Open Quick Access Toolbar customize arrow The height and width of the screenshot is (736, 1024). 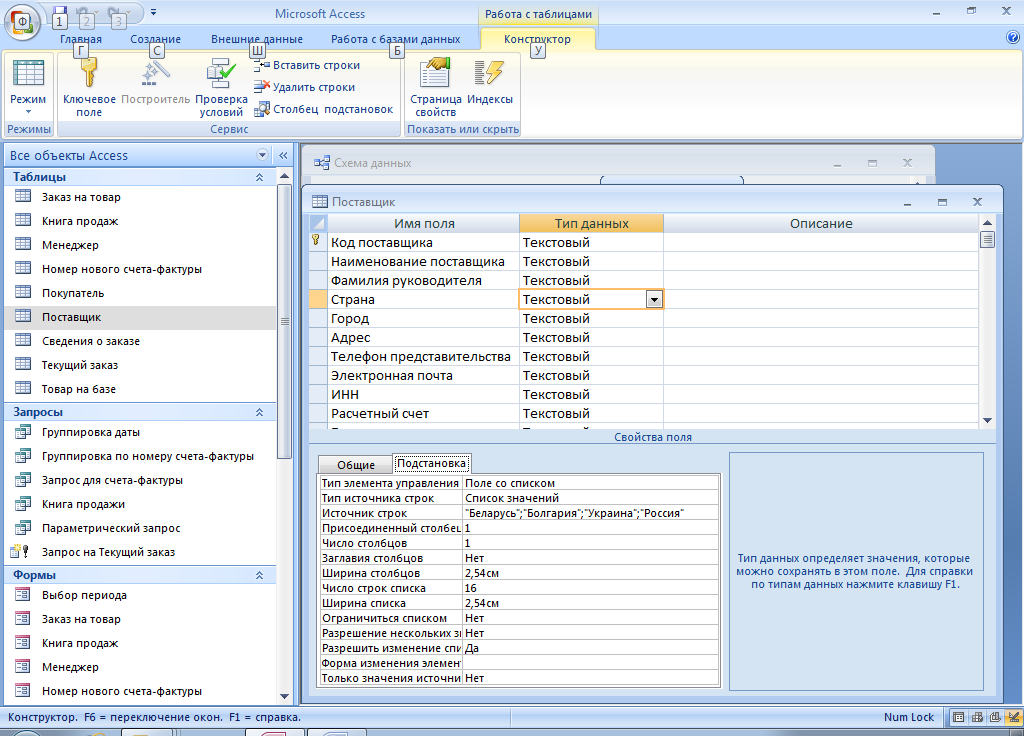pos(153,12)
